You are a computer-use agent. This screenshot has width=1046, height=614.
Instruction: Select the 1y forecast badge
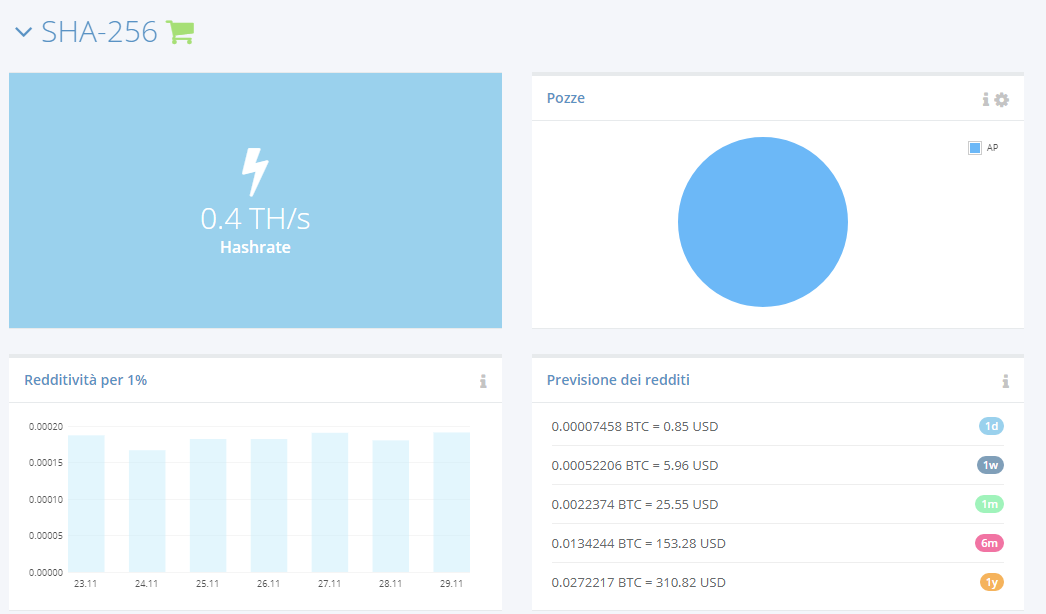[x=991, y=582]
